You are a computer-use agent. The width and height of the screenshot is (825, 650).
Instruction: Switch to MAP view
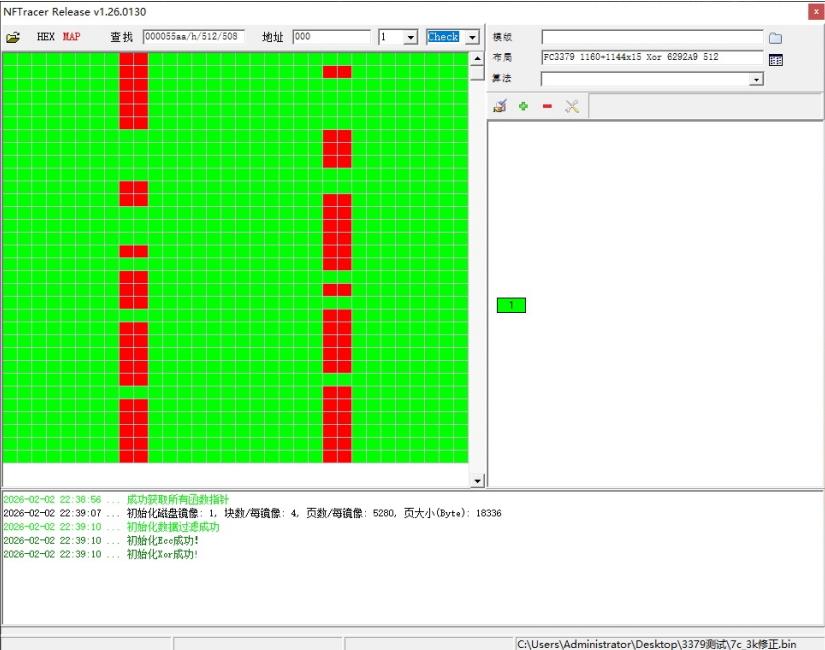pos(72,36)
